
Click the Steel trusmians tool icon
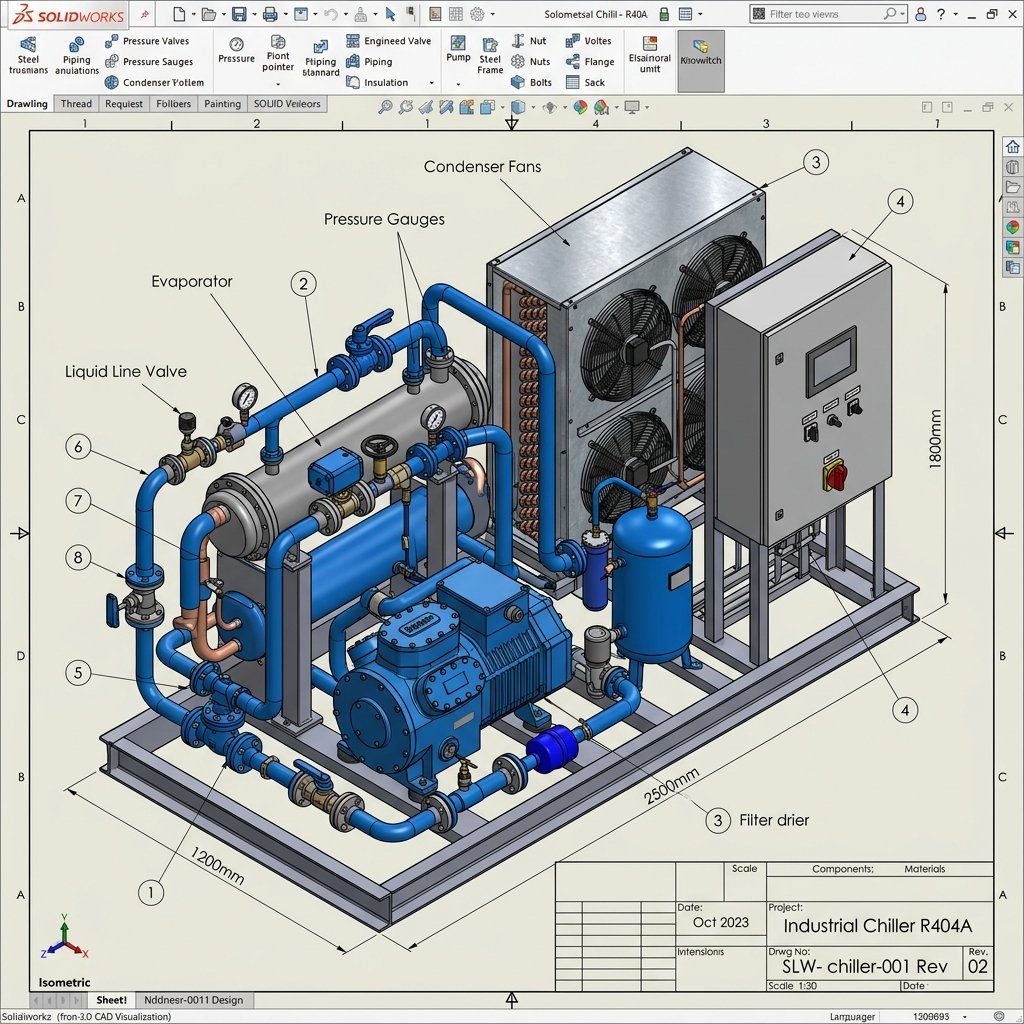click(x=28, y=44)
